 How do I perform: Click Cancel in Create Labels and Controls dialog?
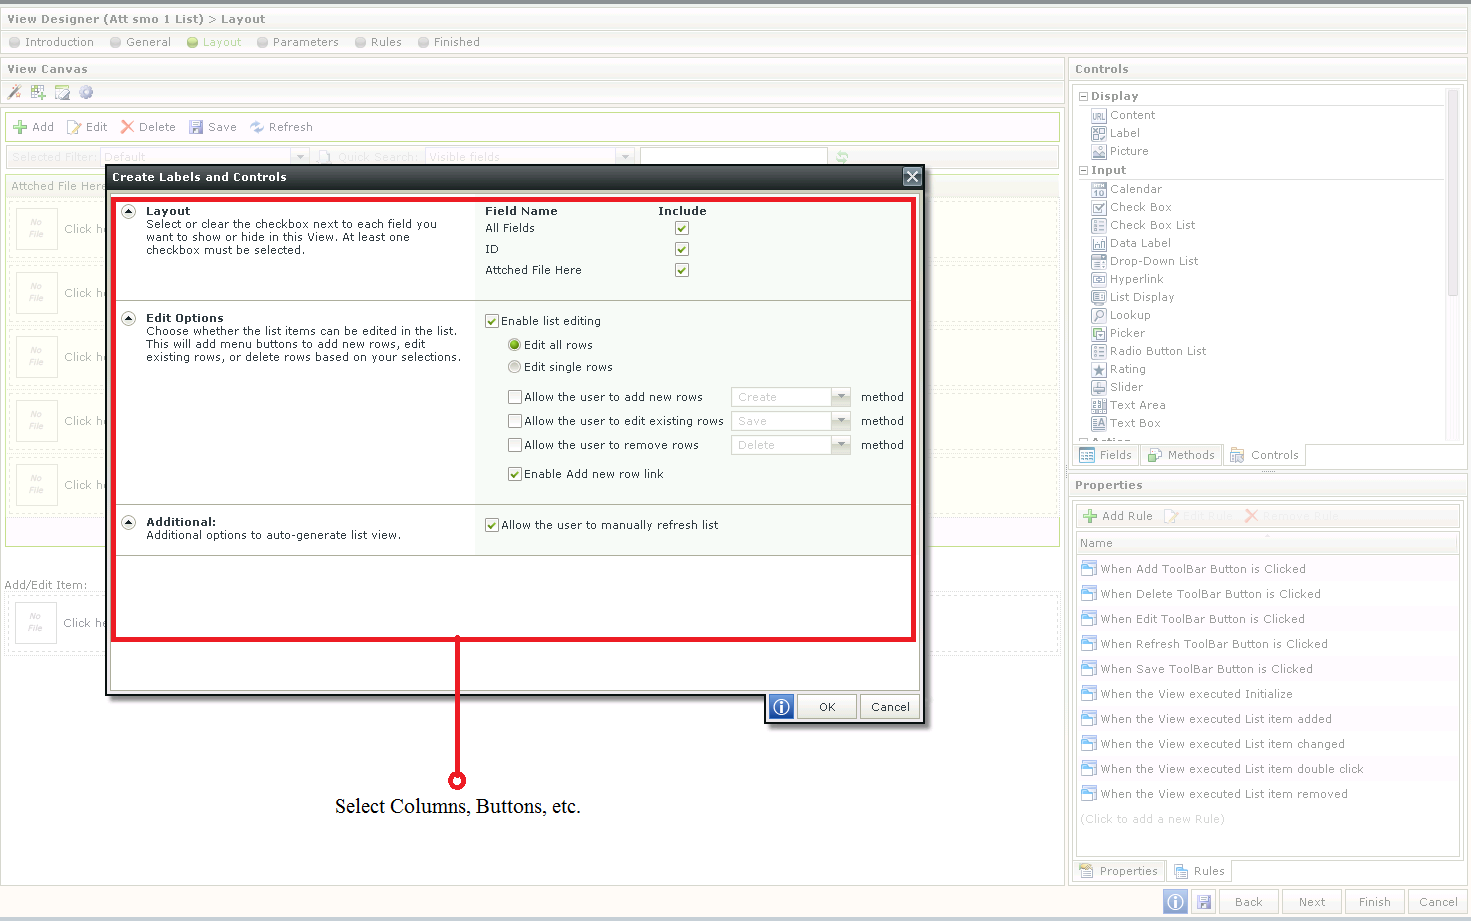[890, 707]
